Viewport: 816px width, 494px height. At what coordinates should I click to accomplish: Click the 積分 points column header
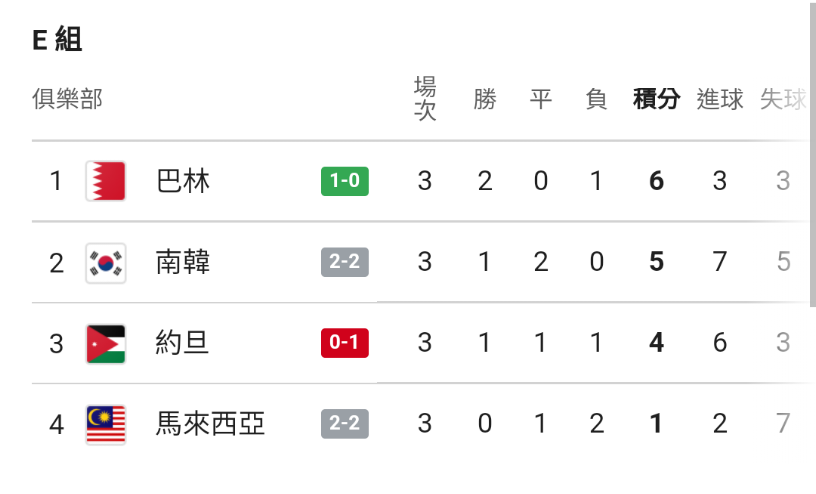click(x=656, y=99)
